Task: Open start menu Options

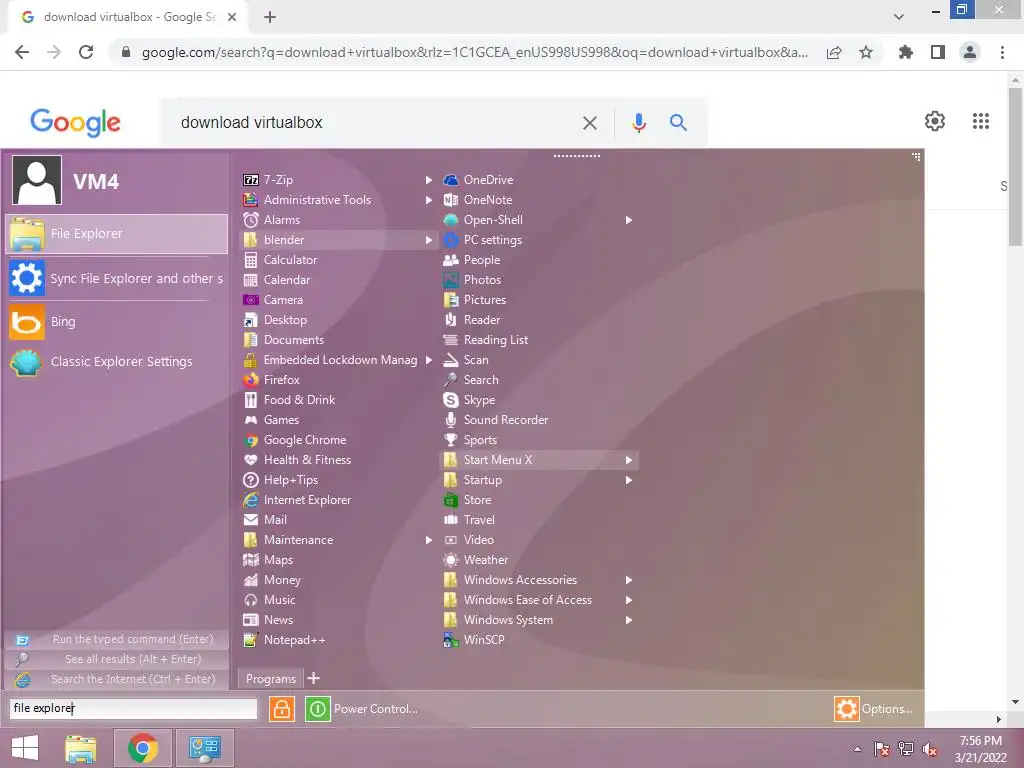Action: point(873,709)
